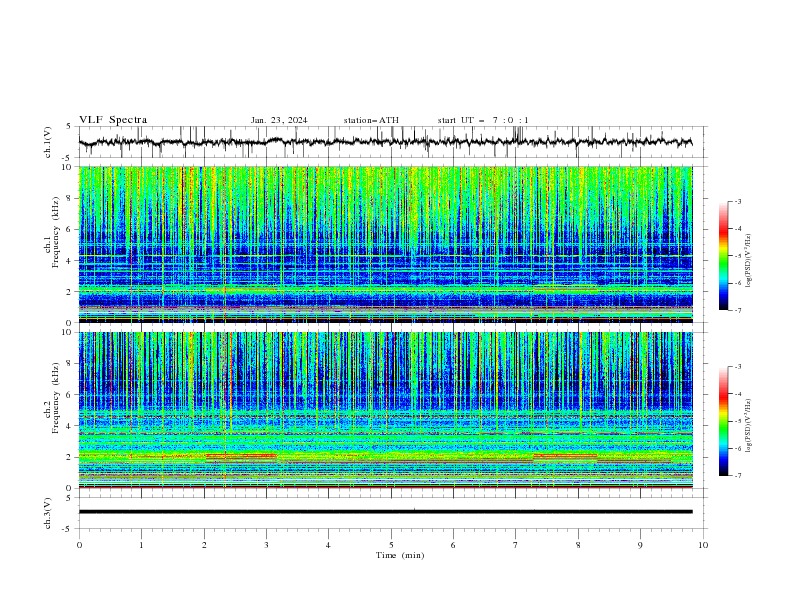This screenshot has width=792, height=612.
Task: Click the "VLF Spectra" title text
Action: (x=113, y=120)
